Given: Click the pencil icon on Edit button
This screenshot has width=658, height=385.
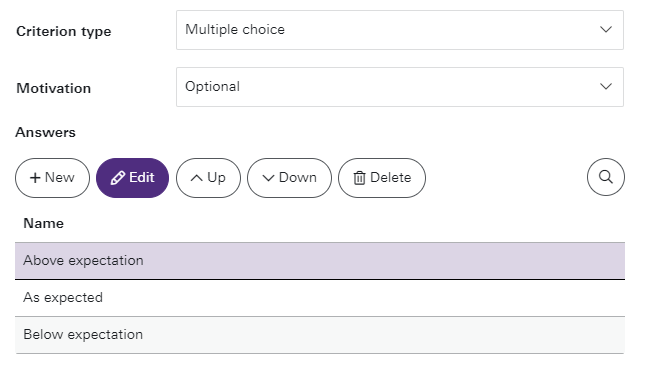Looking at the screenshot, I should coord(118,178).
